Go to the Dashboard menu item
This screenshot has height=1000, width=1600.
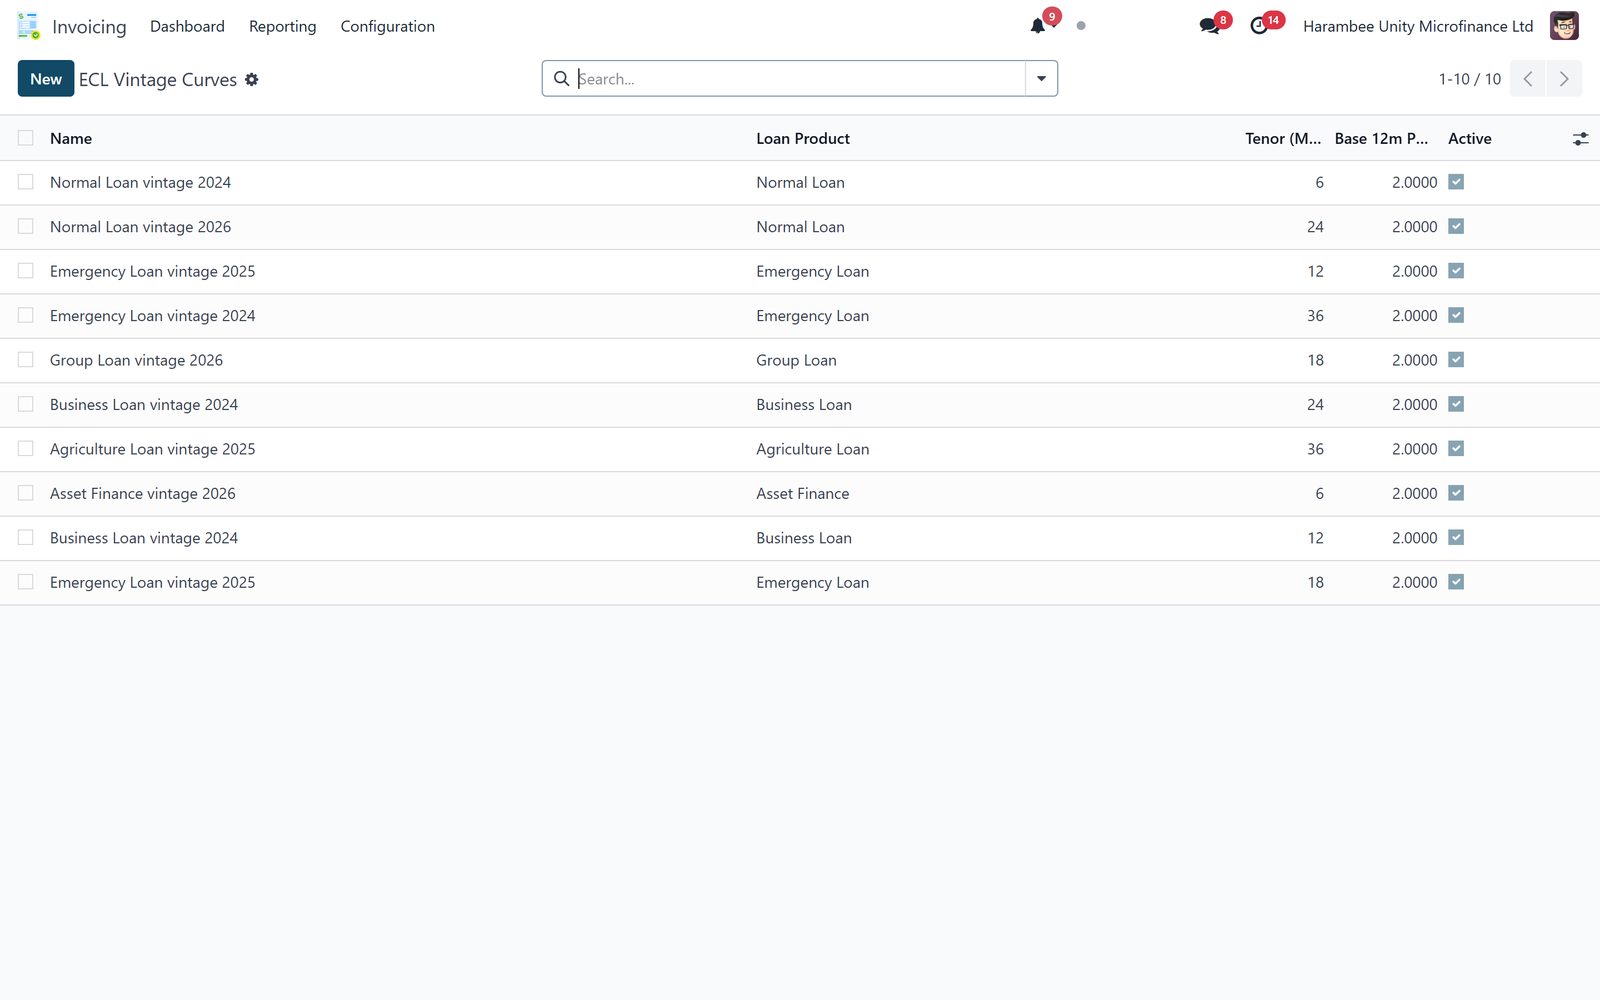click(x=187, y=27)
